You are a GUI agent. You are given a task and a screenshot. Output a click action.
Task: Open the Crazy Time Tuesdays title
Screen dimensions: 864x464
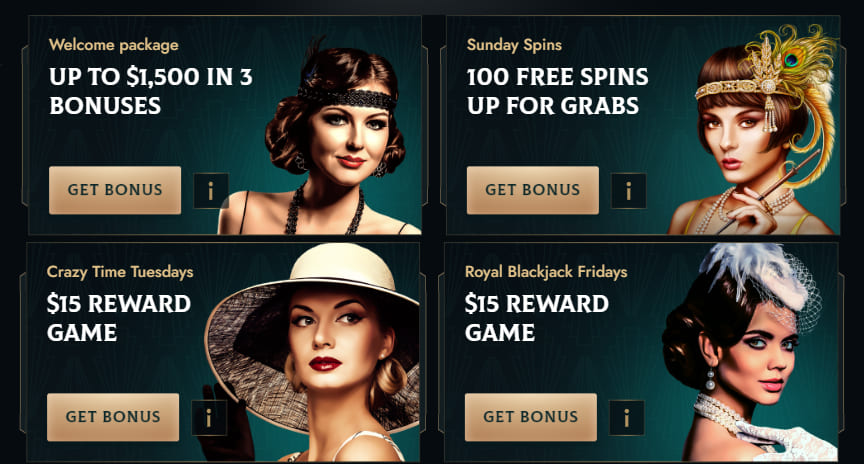(120, 272)
